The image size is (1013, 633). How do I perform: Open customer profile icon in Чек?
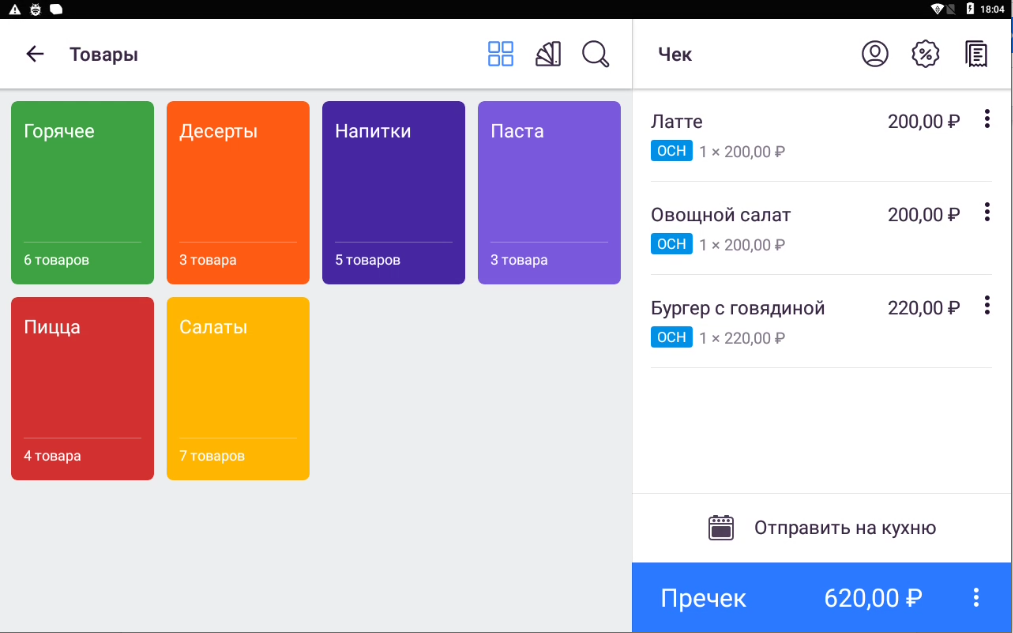[875, 54]
